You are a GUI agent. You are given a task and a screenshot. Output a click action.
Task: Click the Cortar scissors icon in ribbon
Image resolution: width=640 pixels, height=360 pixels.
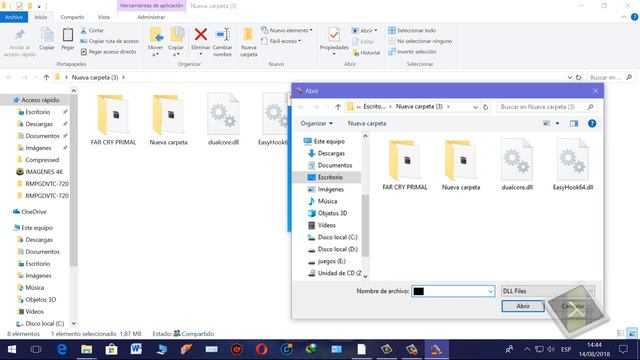point(84,31)
